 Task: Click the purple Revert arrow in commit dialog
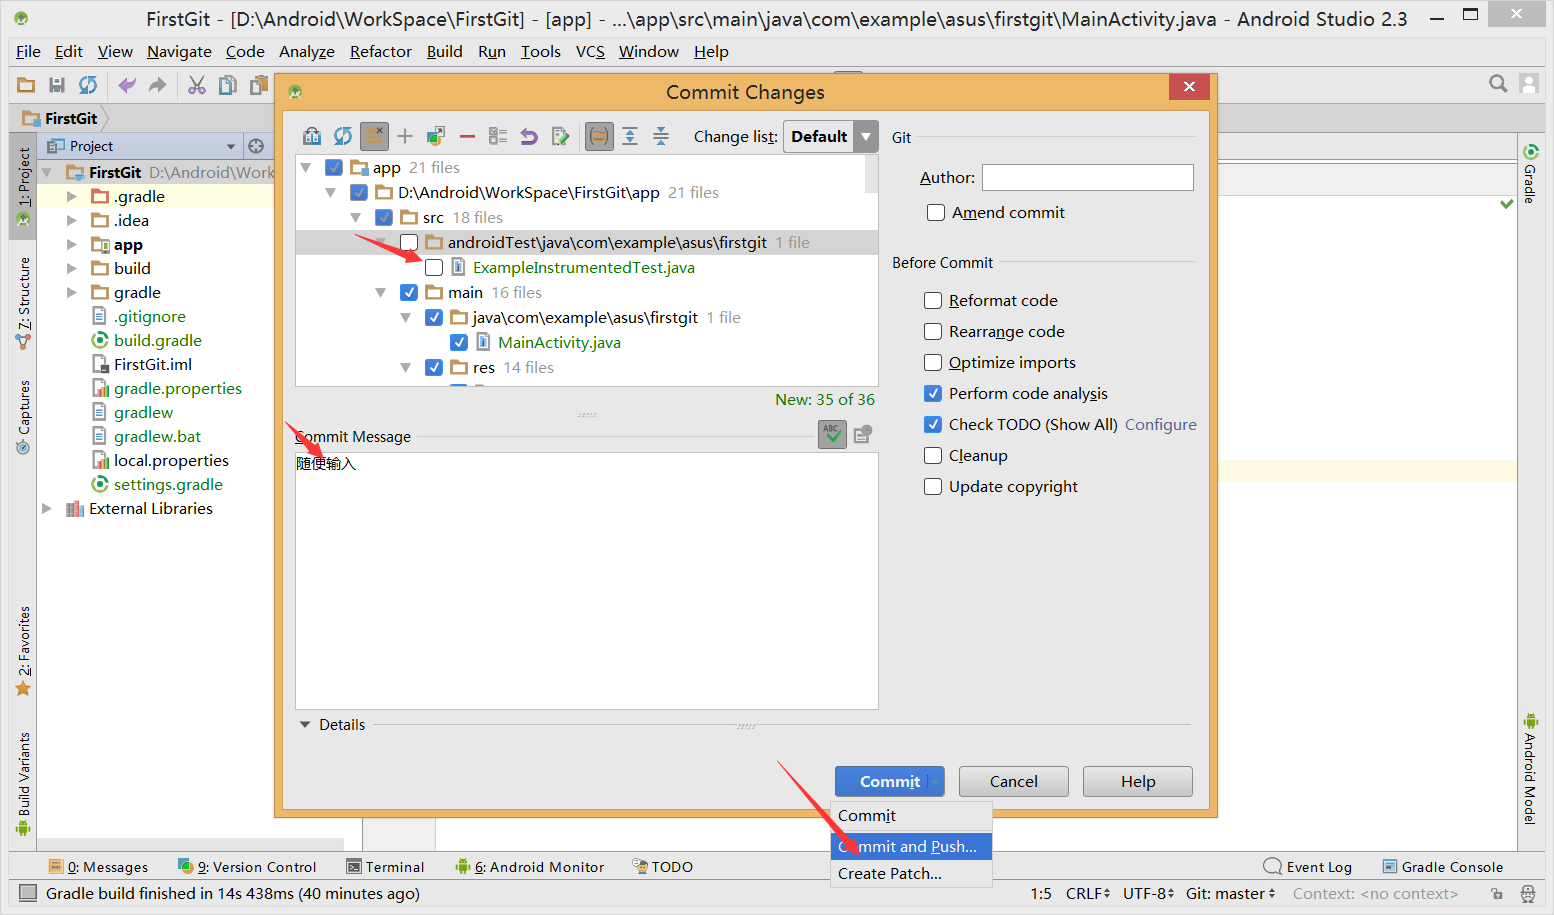point(529,136)
